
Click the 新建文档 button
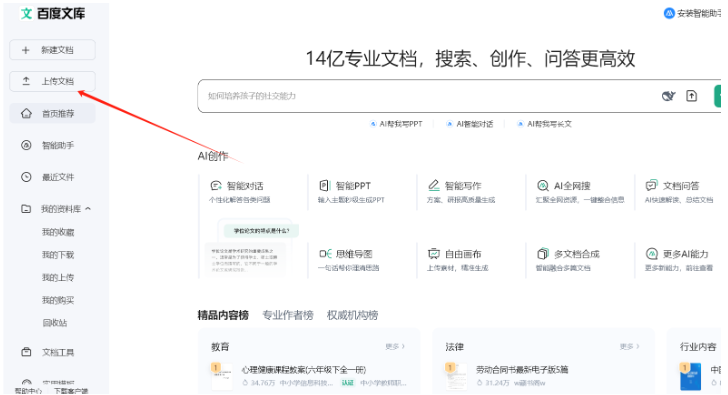coord(52,50)
